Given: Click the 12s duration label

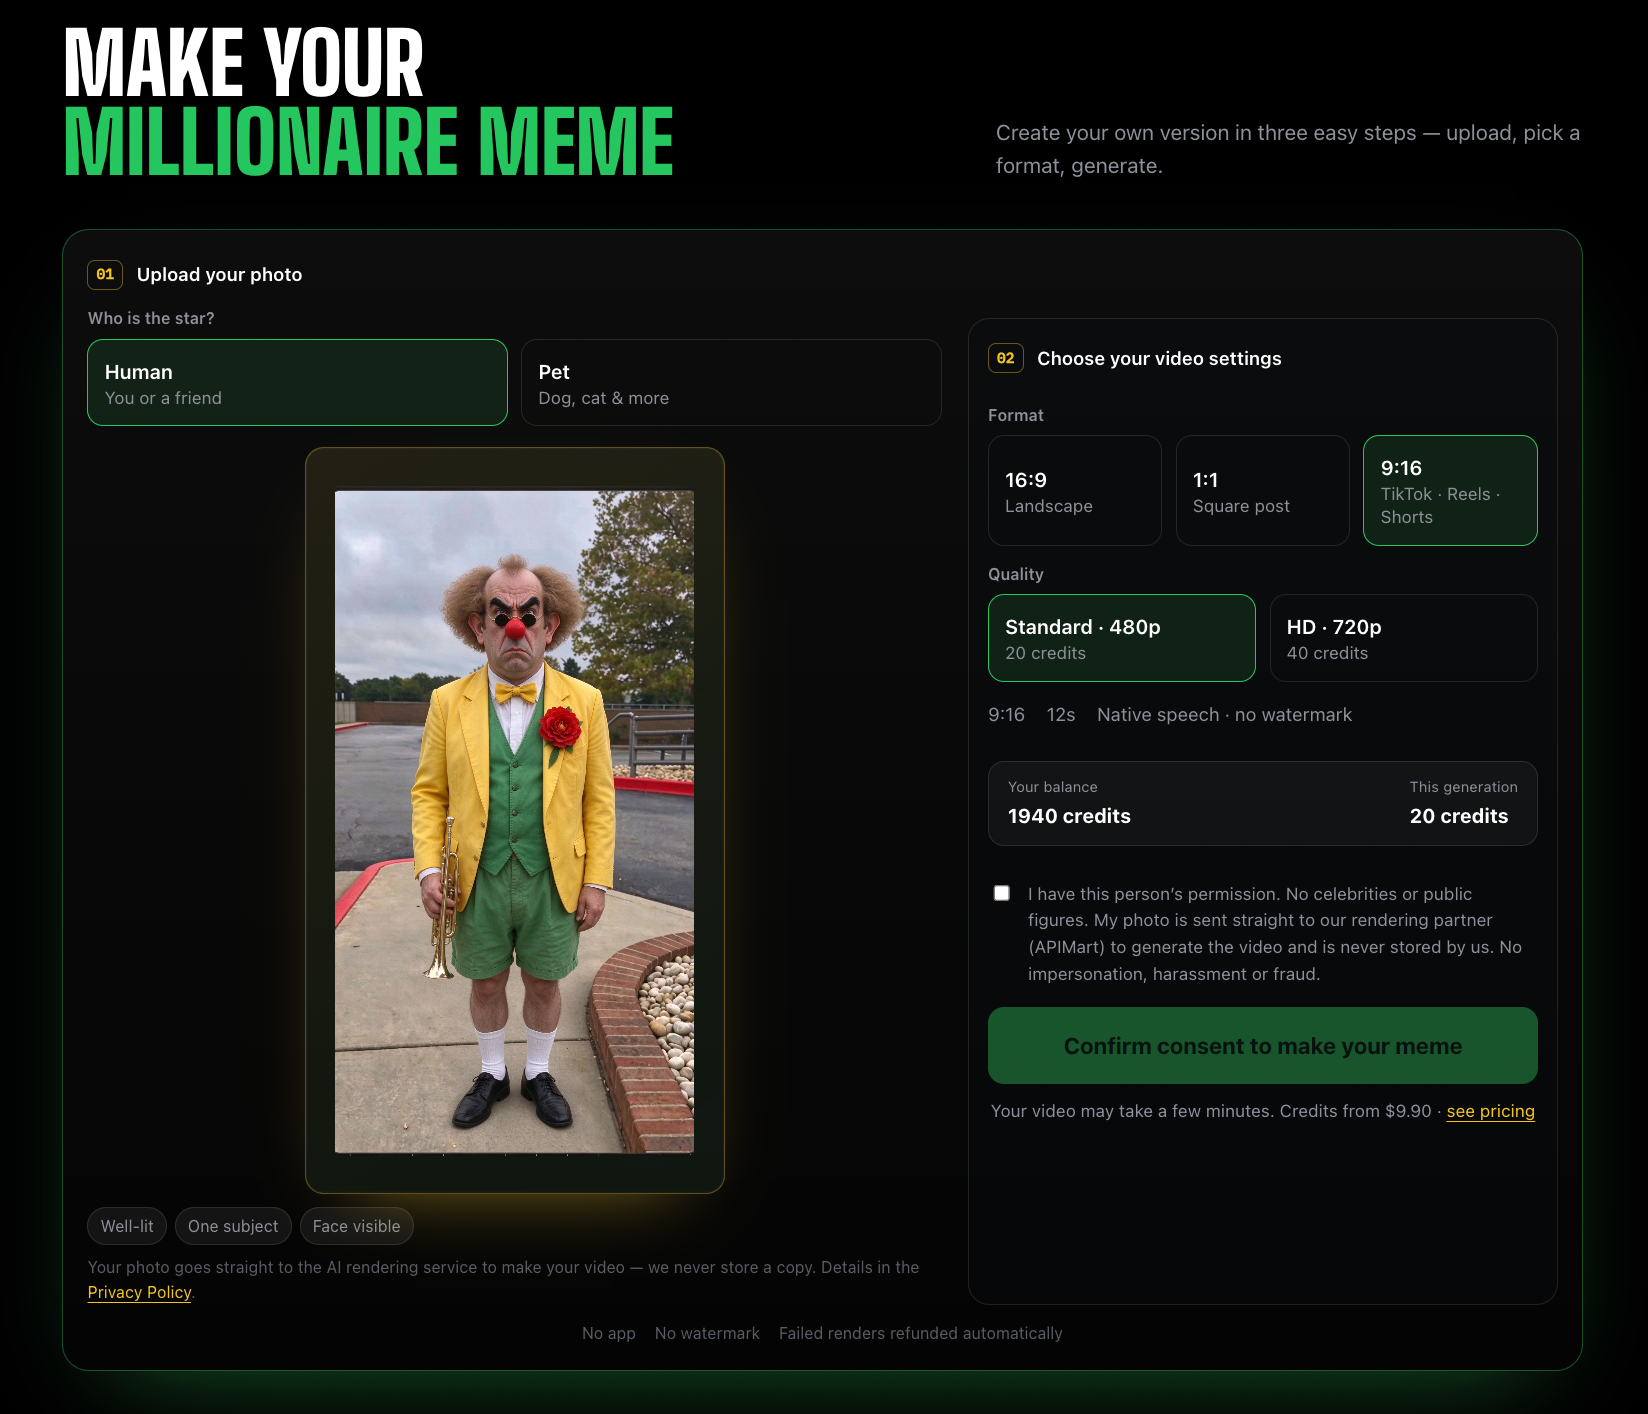Looking at the screenshot, I should [x=1061, y=715].
